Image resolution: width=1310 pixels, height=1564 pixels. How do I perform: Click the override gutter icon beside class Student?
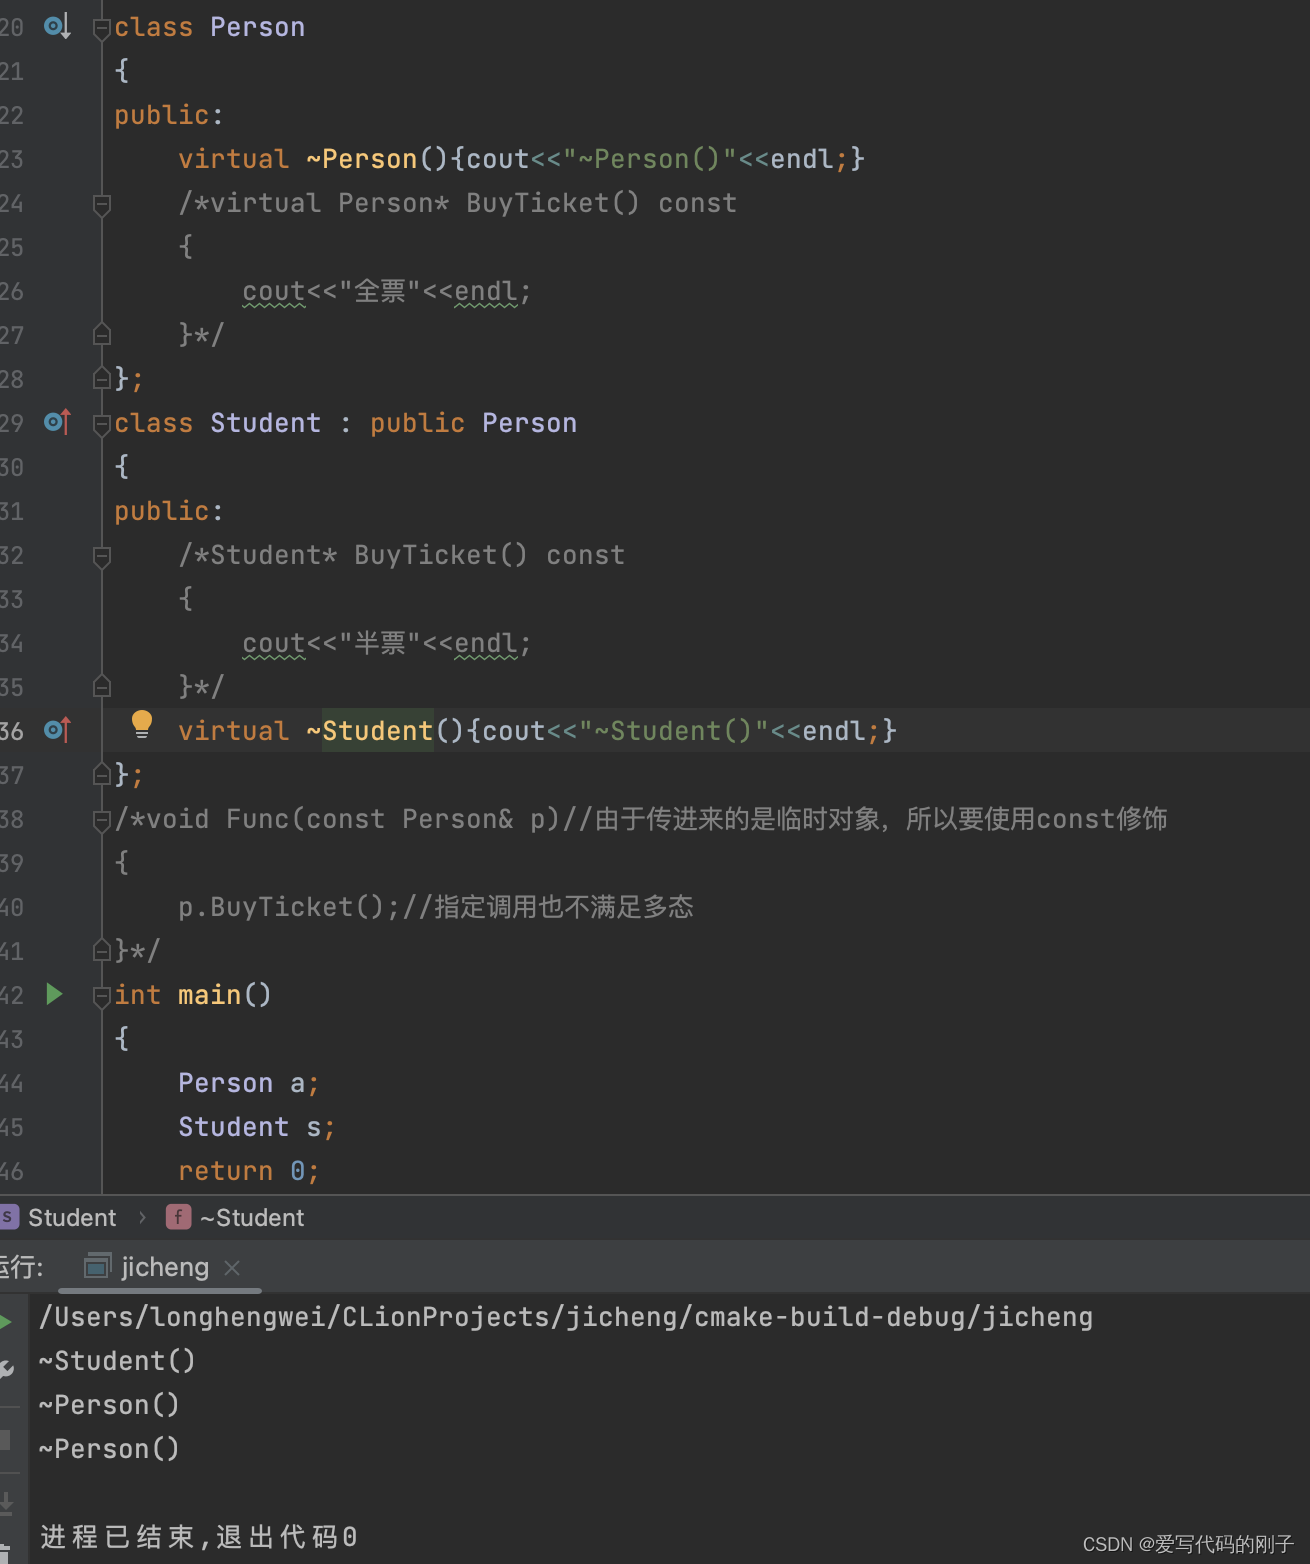pos(57,422)
